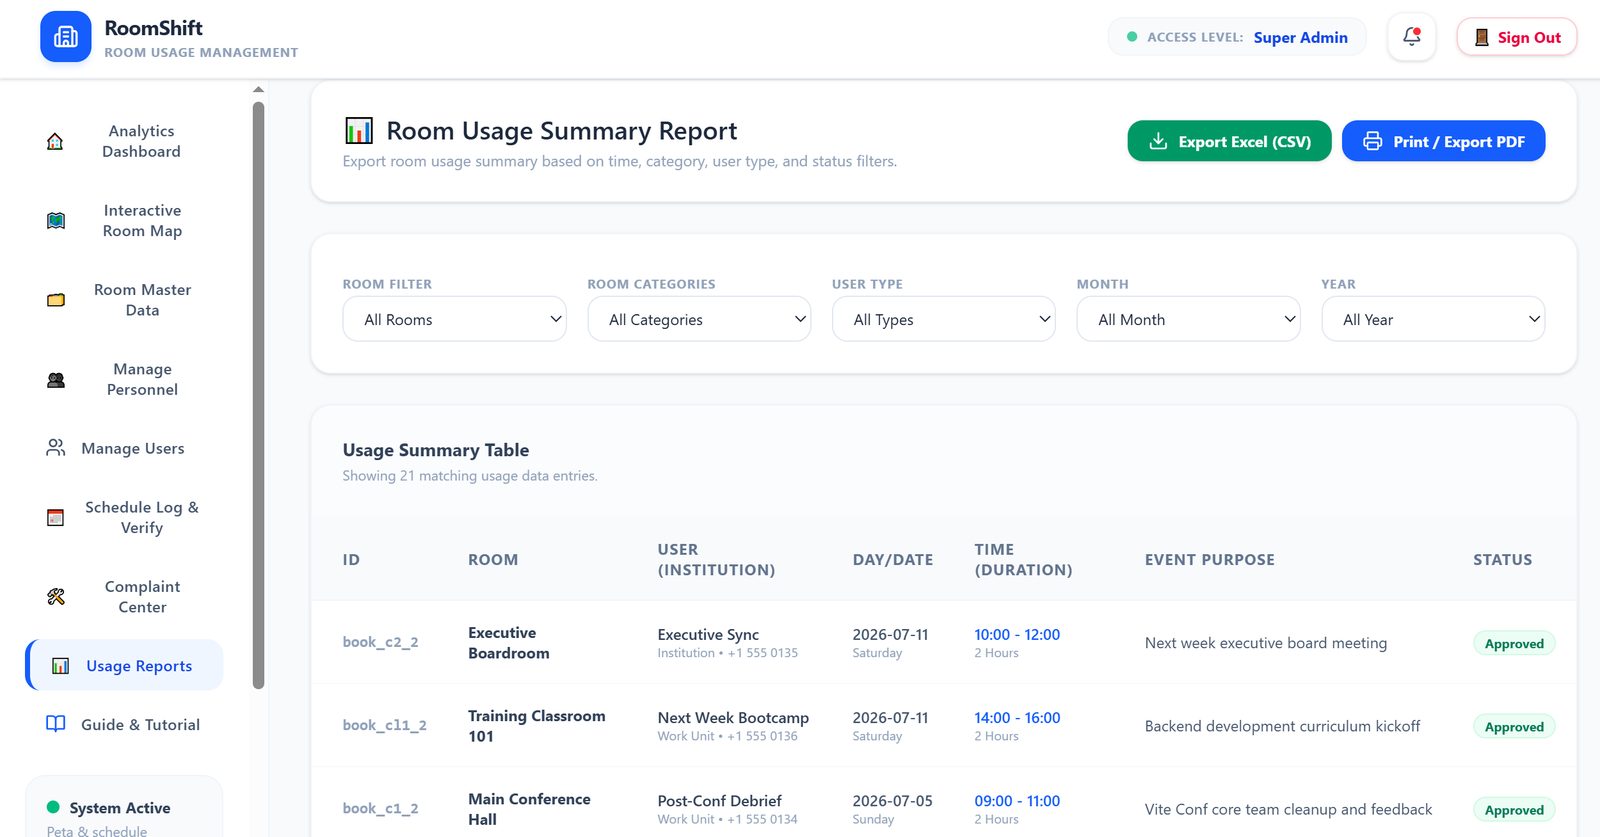The image size is (1600, 837).
Task: Click the 09:00 - 11:00 time entry
Action: point(1017,800)
